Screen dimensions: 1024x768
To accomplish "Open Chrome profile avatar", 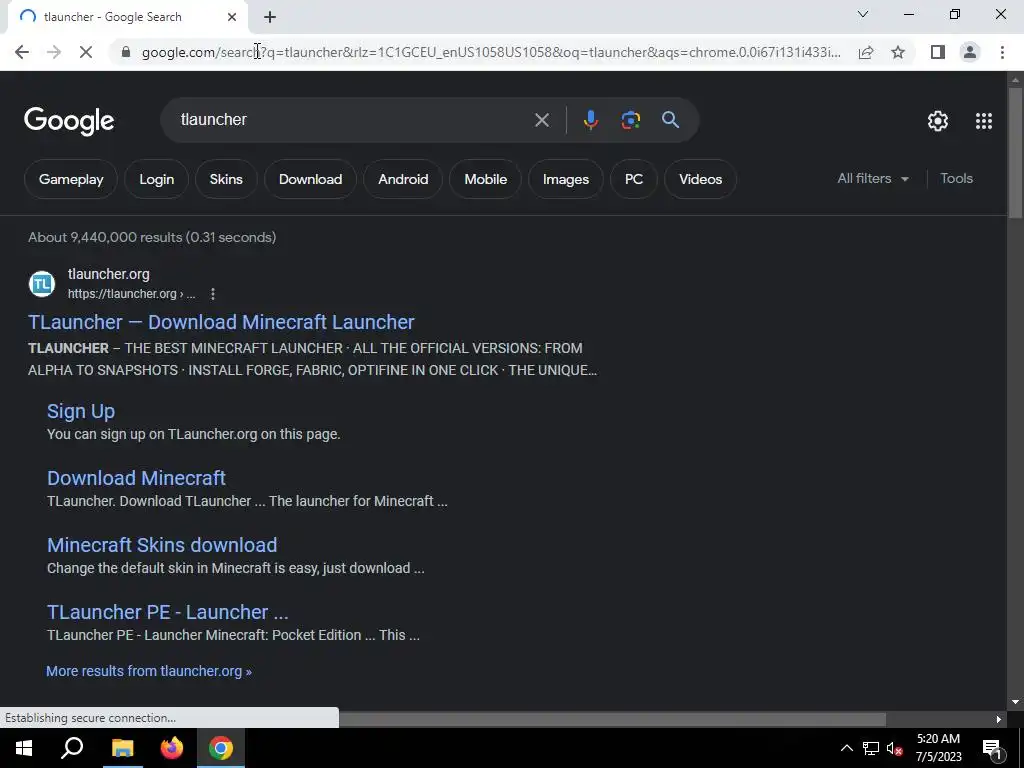I will click(970, 52).
